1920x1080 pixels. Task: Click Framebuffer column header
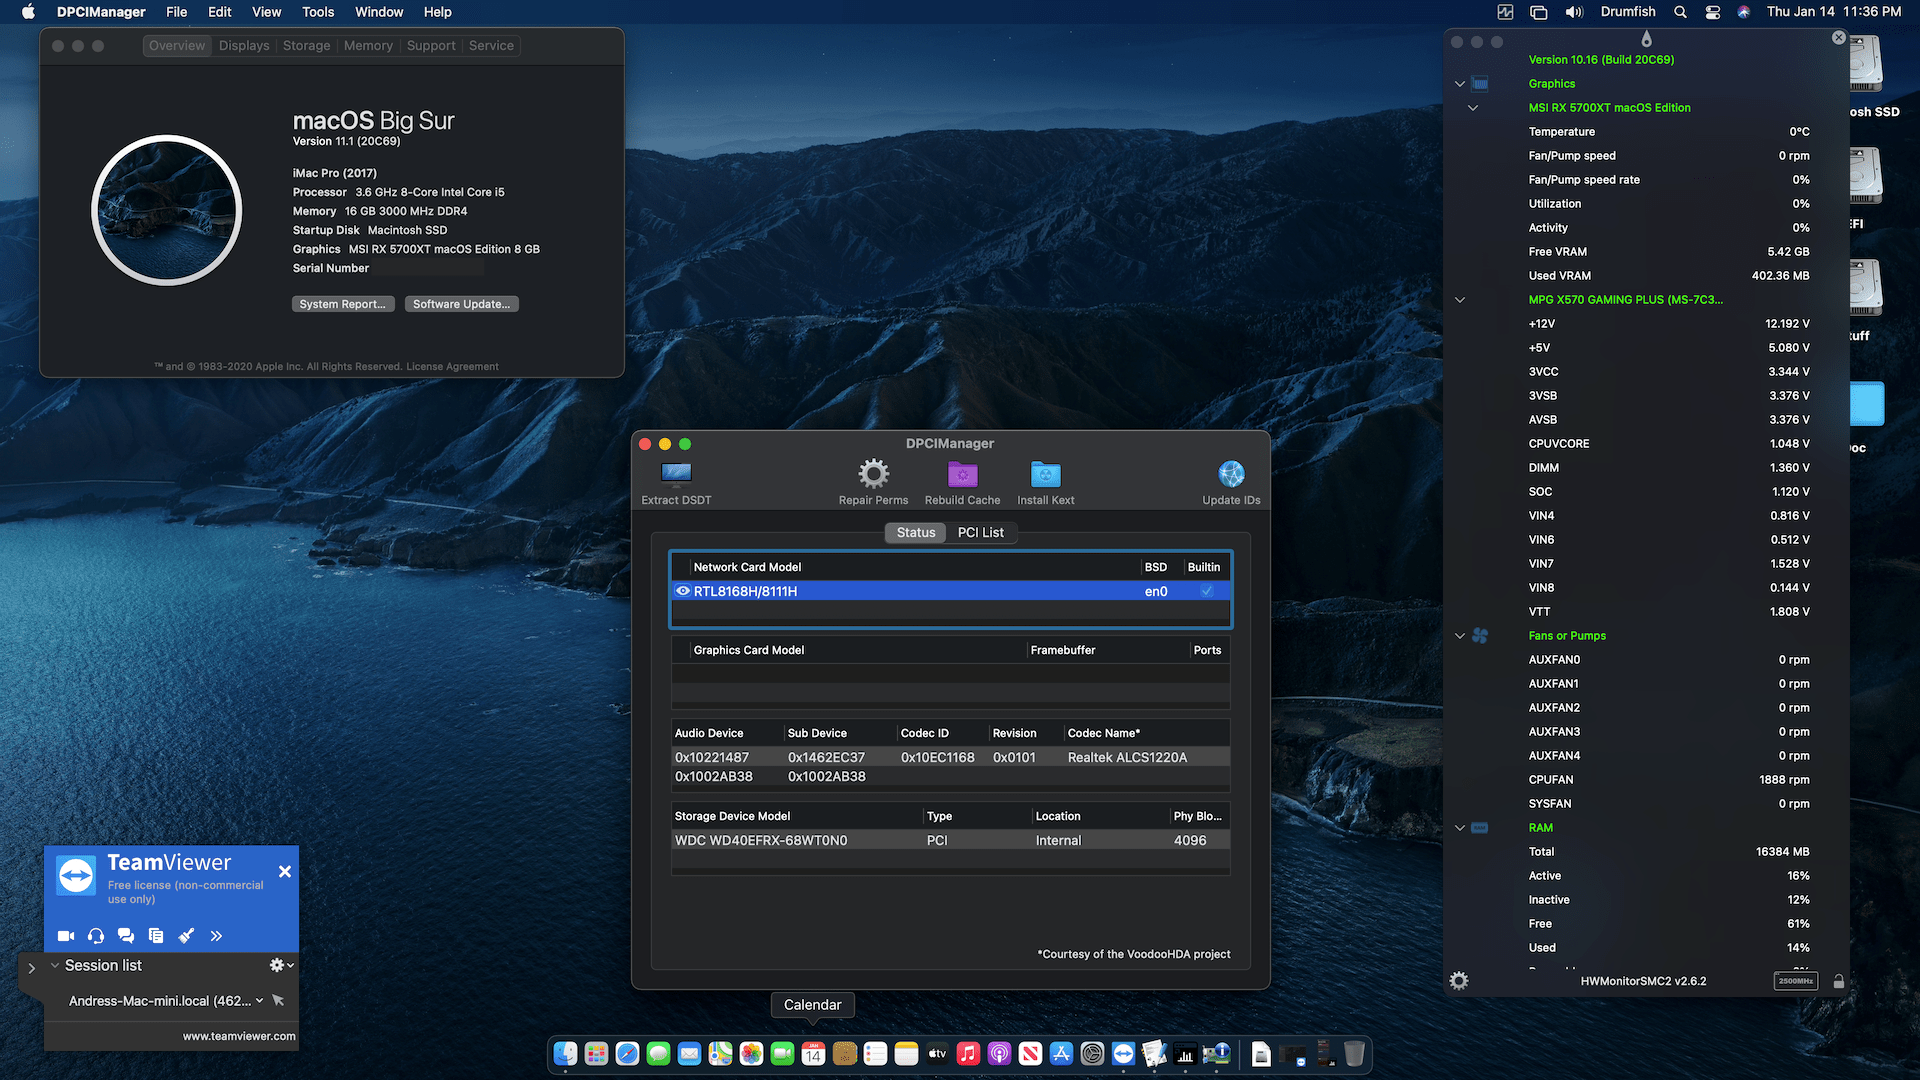tap(1063, 650)
